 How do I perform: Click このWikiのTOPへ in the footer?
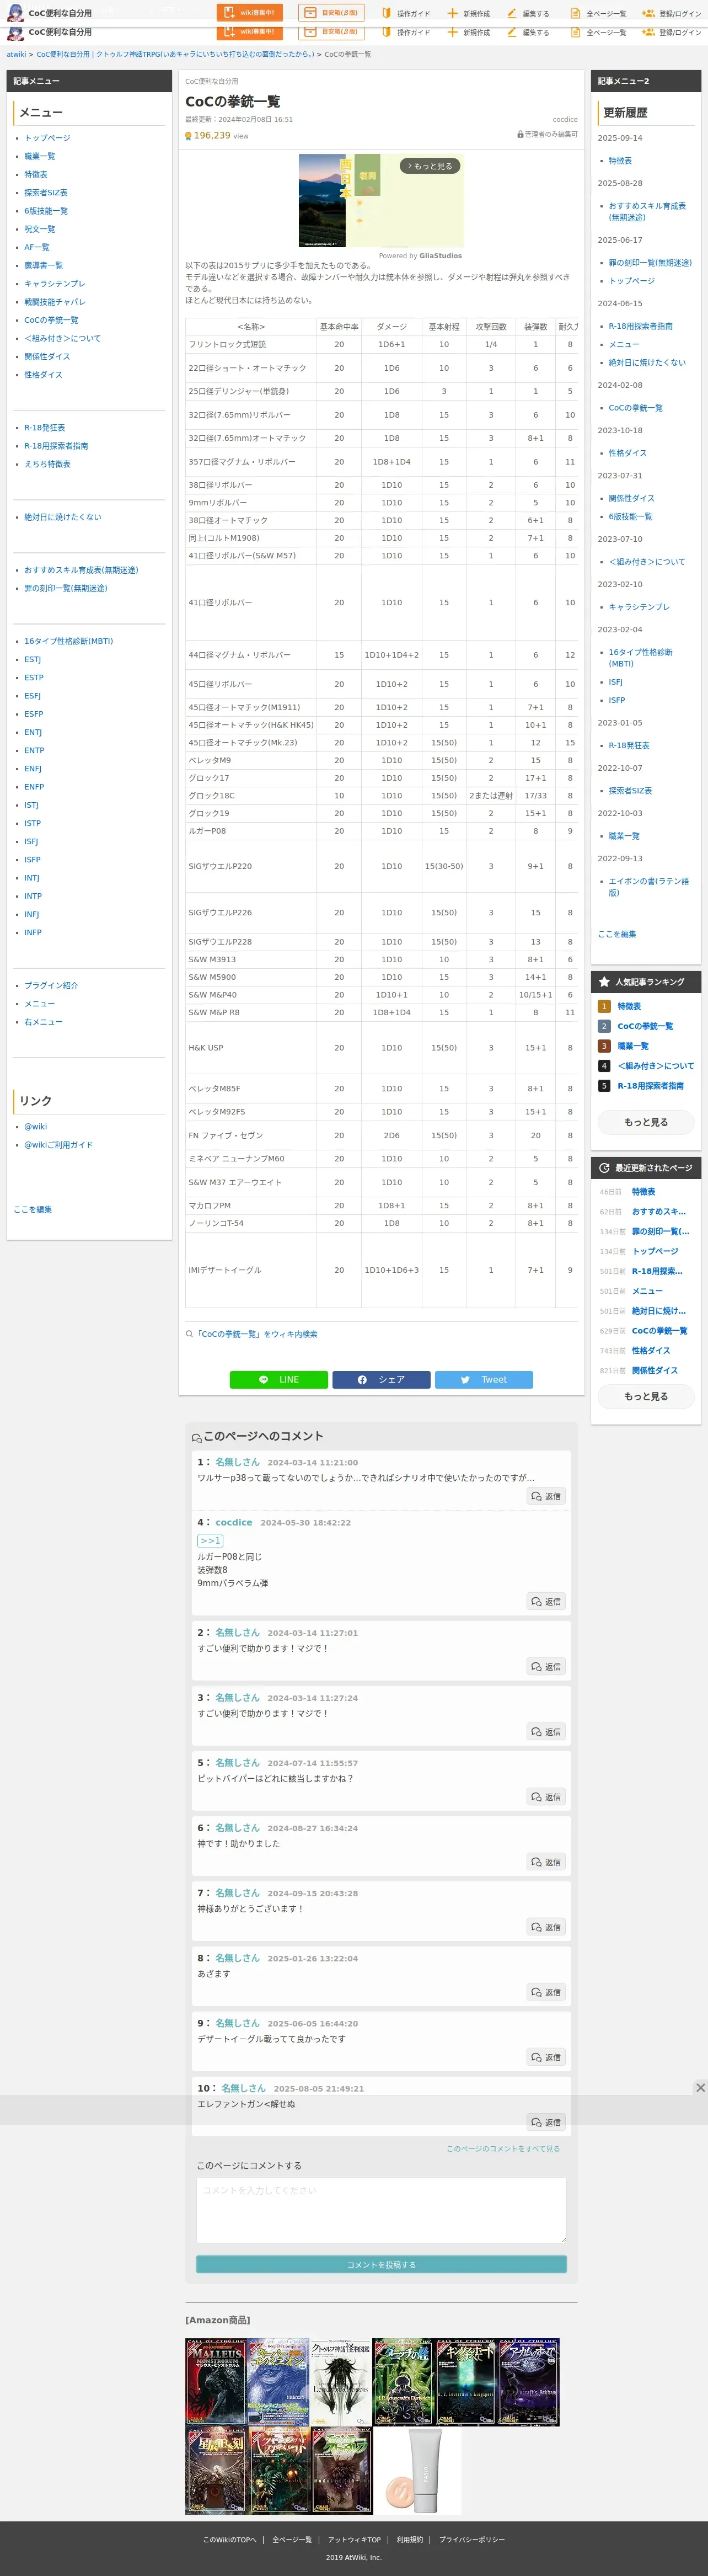(229, 2540)
